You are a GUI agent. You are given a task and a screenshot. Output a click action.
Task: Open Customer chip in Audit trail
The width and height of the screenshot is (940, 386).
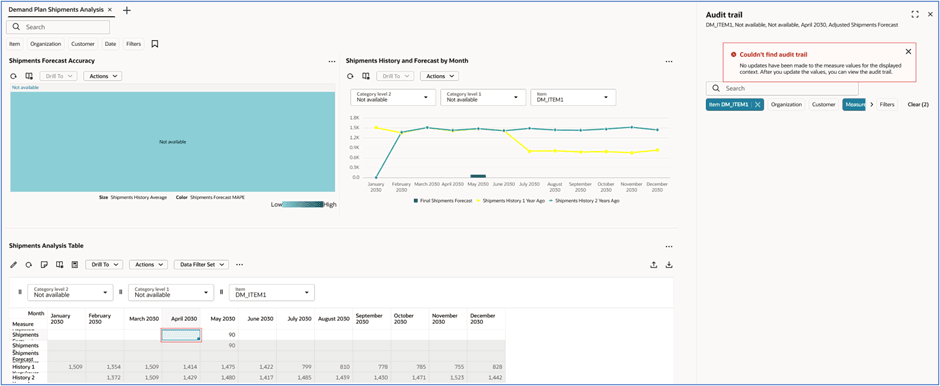click(823, 104)
